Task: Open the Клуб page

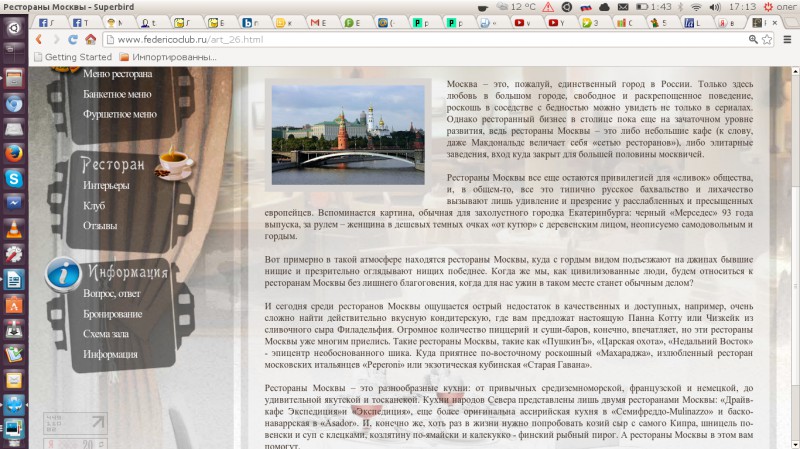Action: (x=94, y=206)
